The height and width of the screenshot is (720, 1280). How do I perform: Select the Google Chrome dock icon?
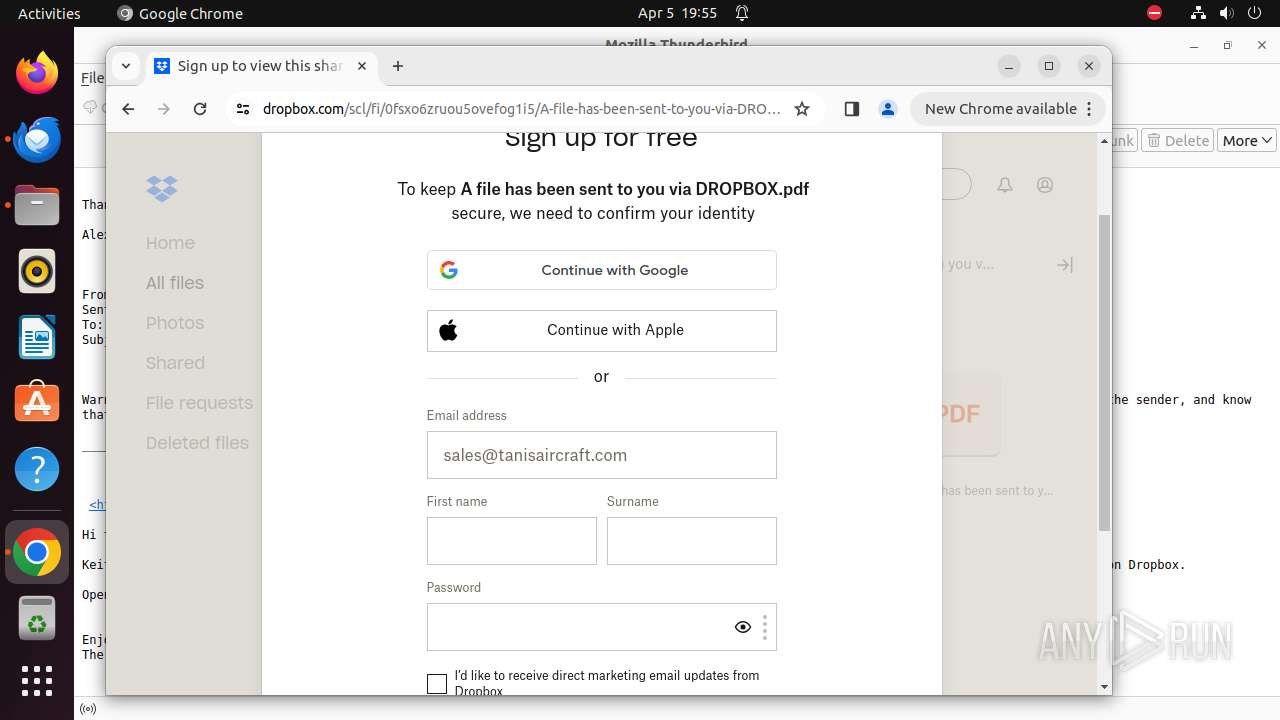coord(37,552)
